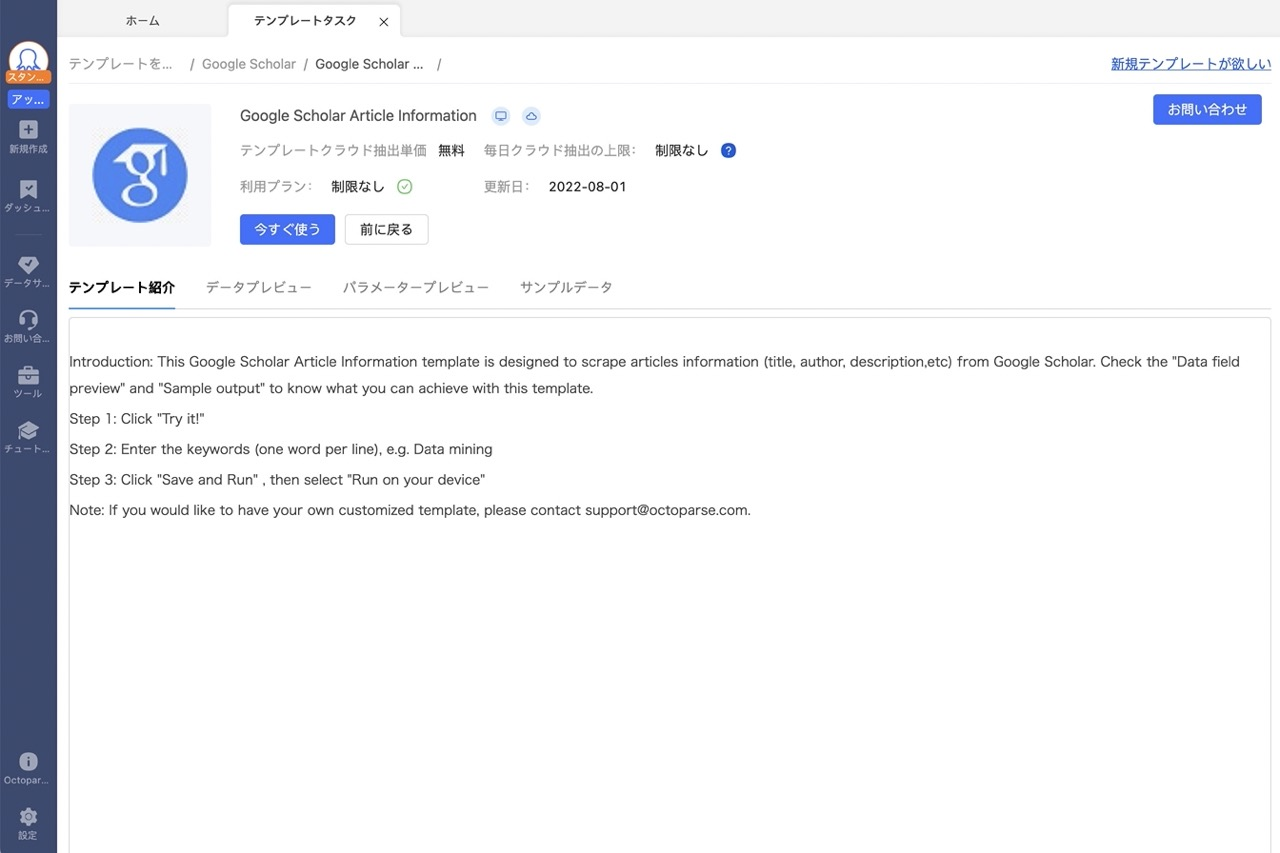The image size is (1280, 853).
Task: Switch to the サンプルデータ tab
Action: pyautogui.click(x=566, y=287)
